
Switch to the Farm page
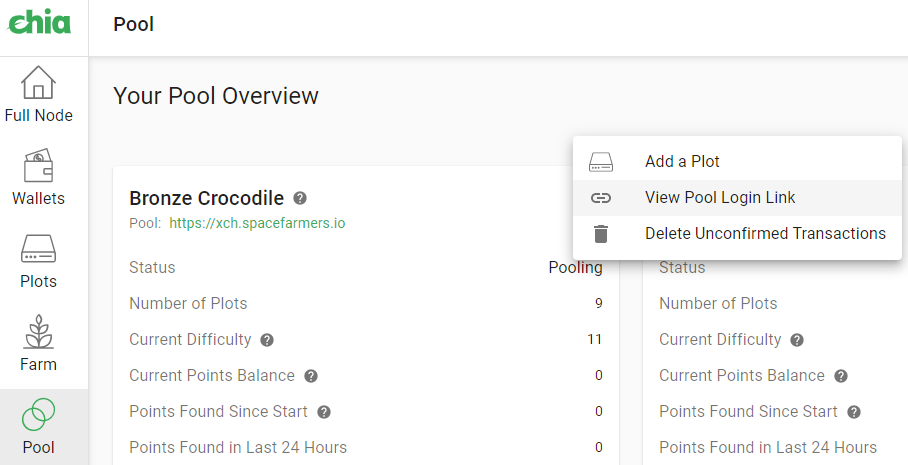(38, 343)
